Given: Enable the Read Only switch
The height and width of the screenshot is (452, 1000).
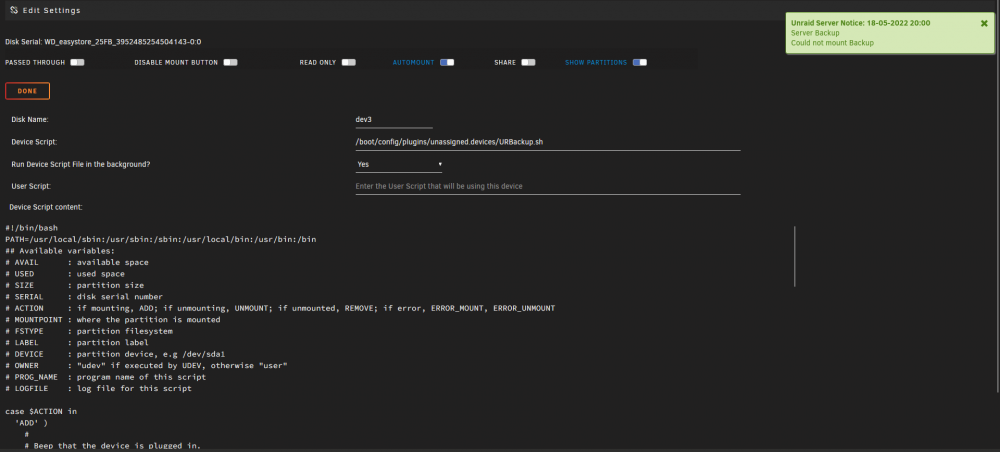Looking at the screenshot, I should [348, 62].
